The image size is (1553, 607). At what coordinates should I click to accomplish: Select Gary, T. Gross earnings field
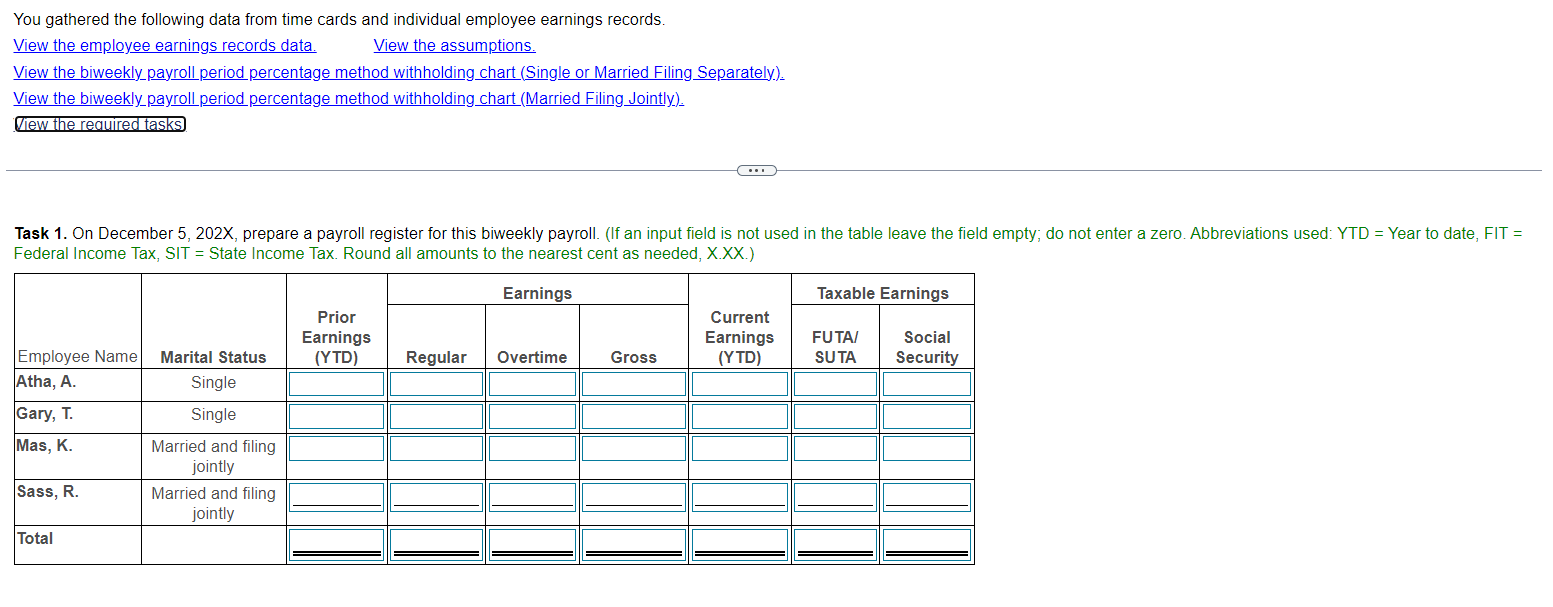[x=633, y=416]
